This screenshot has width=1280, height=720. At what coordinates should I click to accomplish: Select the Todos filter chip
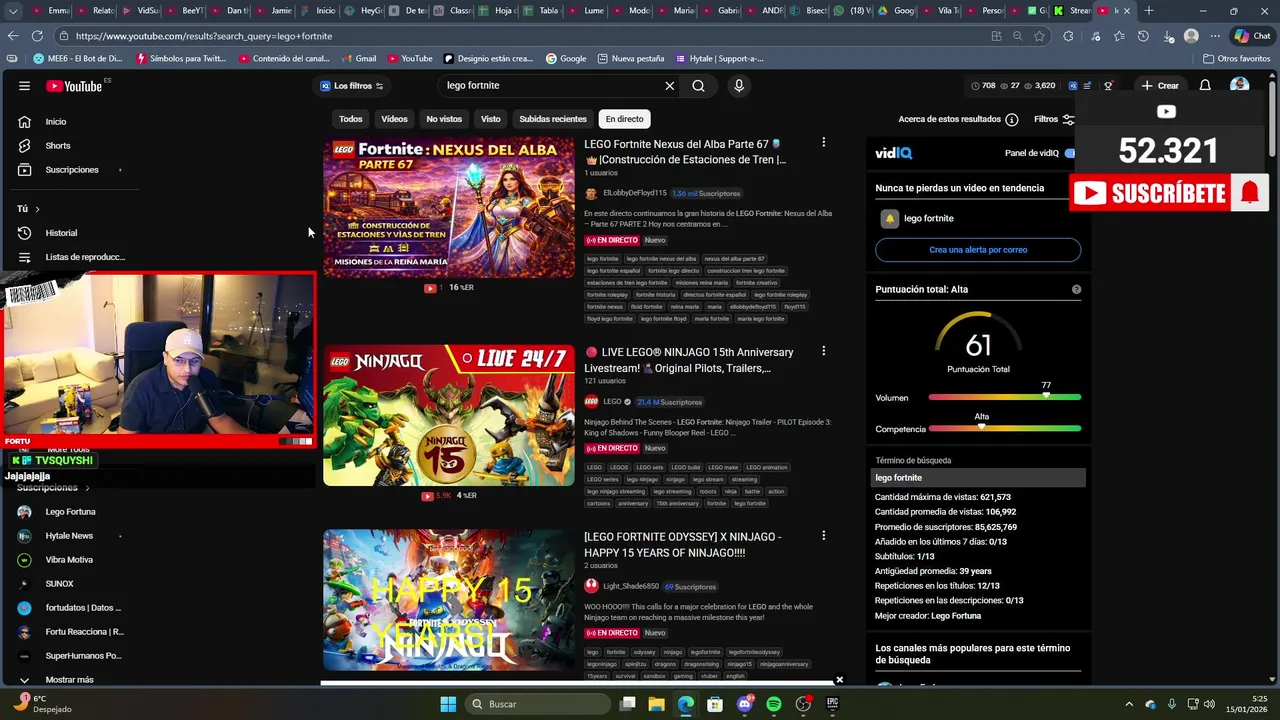tap(350, 119)
